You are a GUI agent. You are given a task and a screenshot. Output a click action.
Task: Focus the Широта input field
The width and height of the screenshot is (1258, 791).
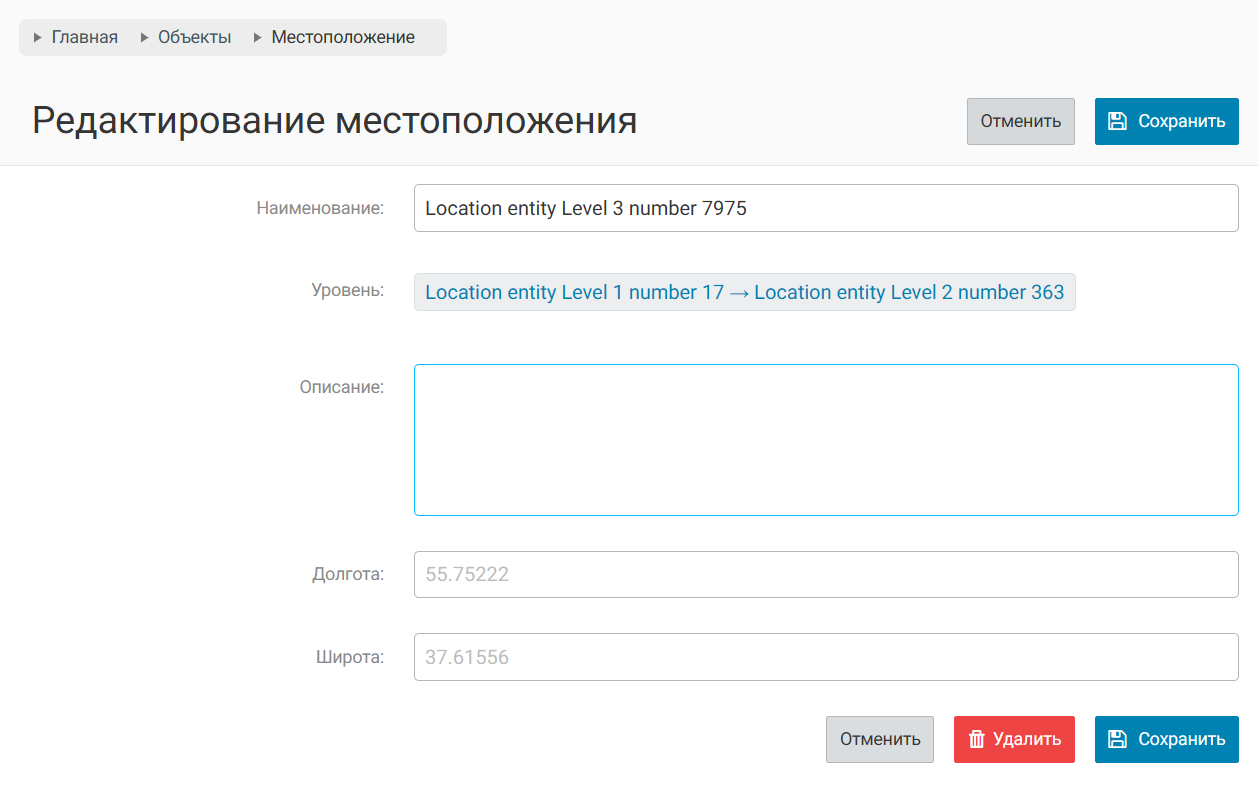[x=825, y=657]
